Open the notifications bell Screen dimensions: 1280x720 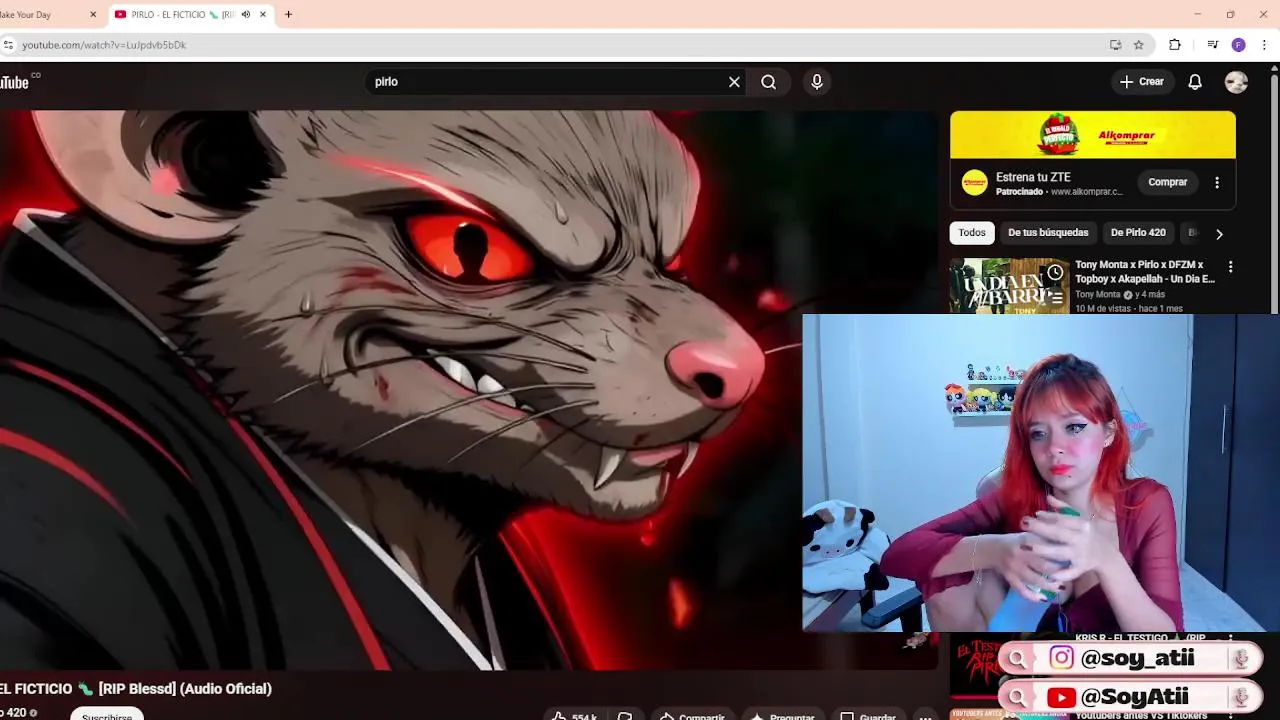[1195, 82]
